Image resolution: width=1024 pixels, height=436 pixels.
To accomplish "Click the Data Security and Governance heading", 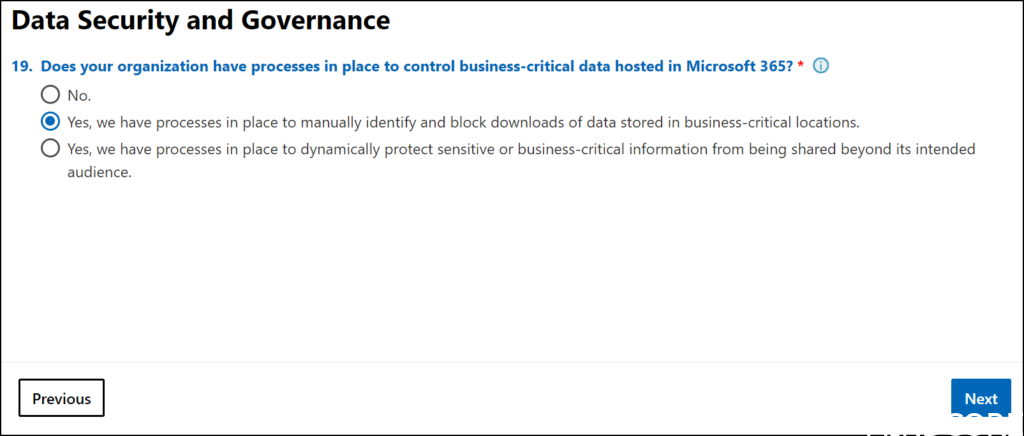I will 200,19.
